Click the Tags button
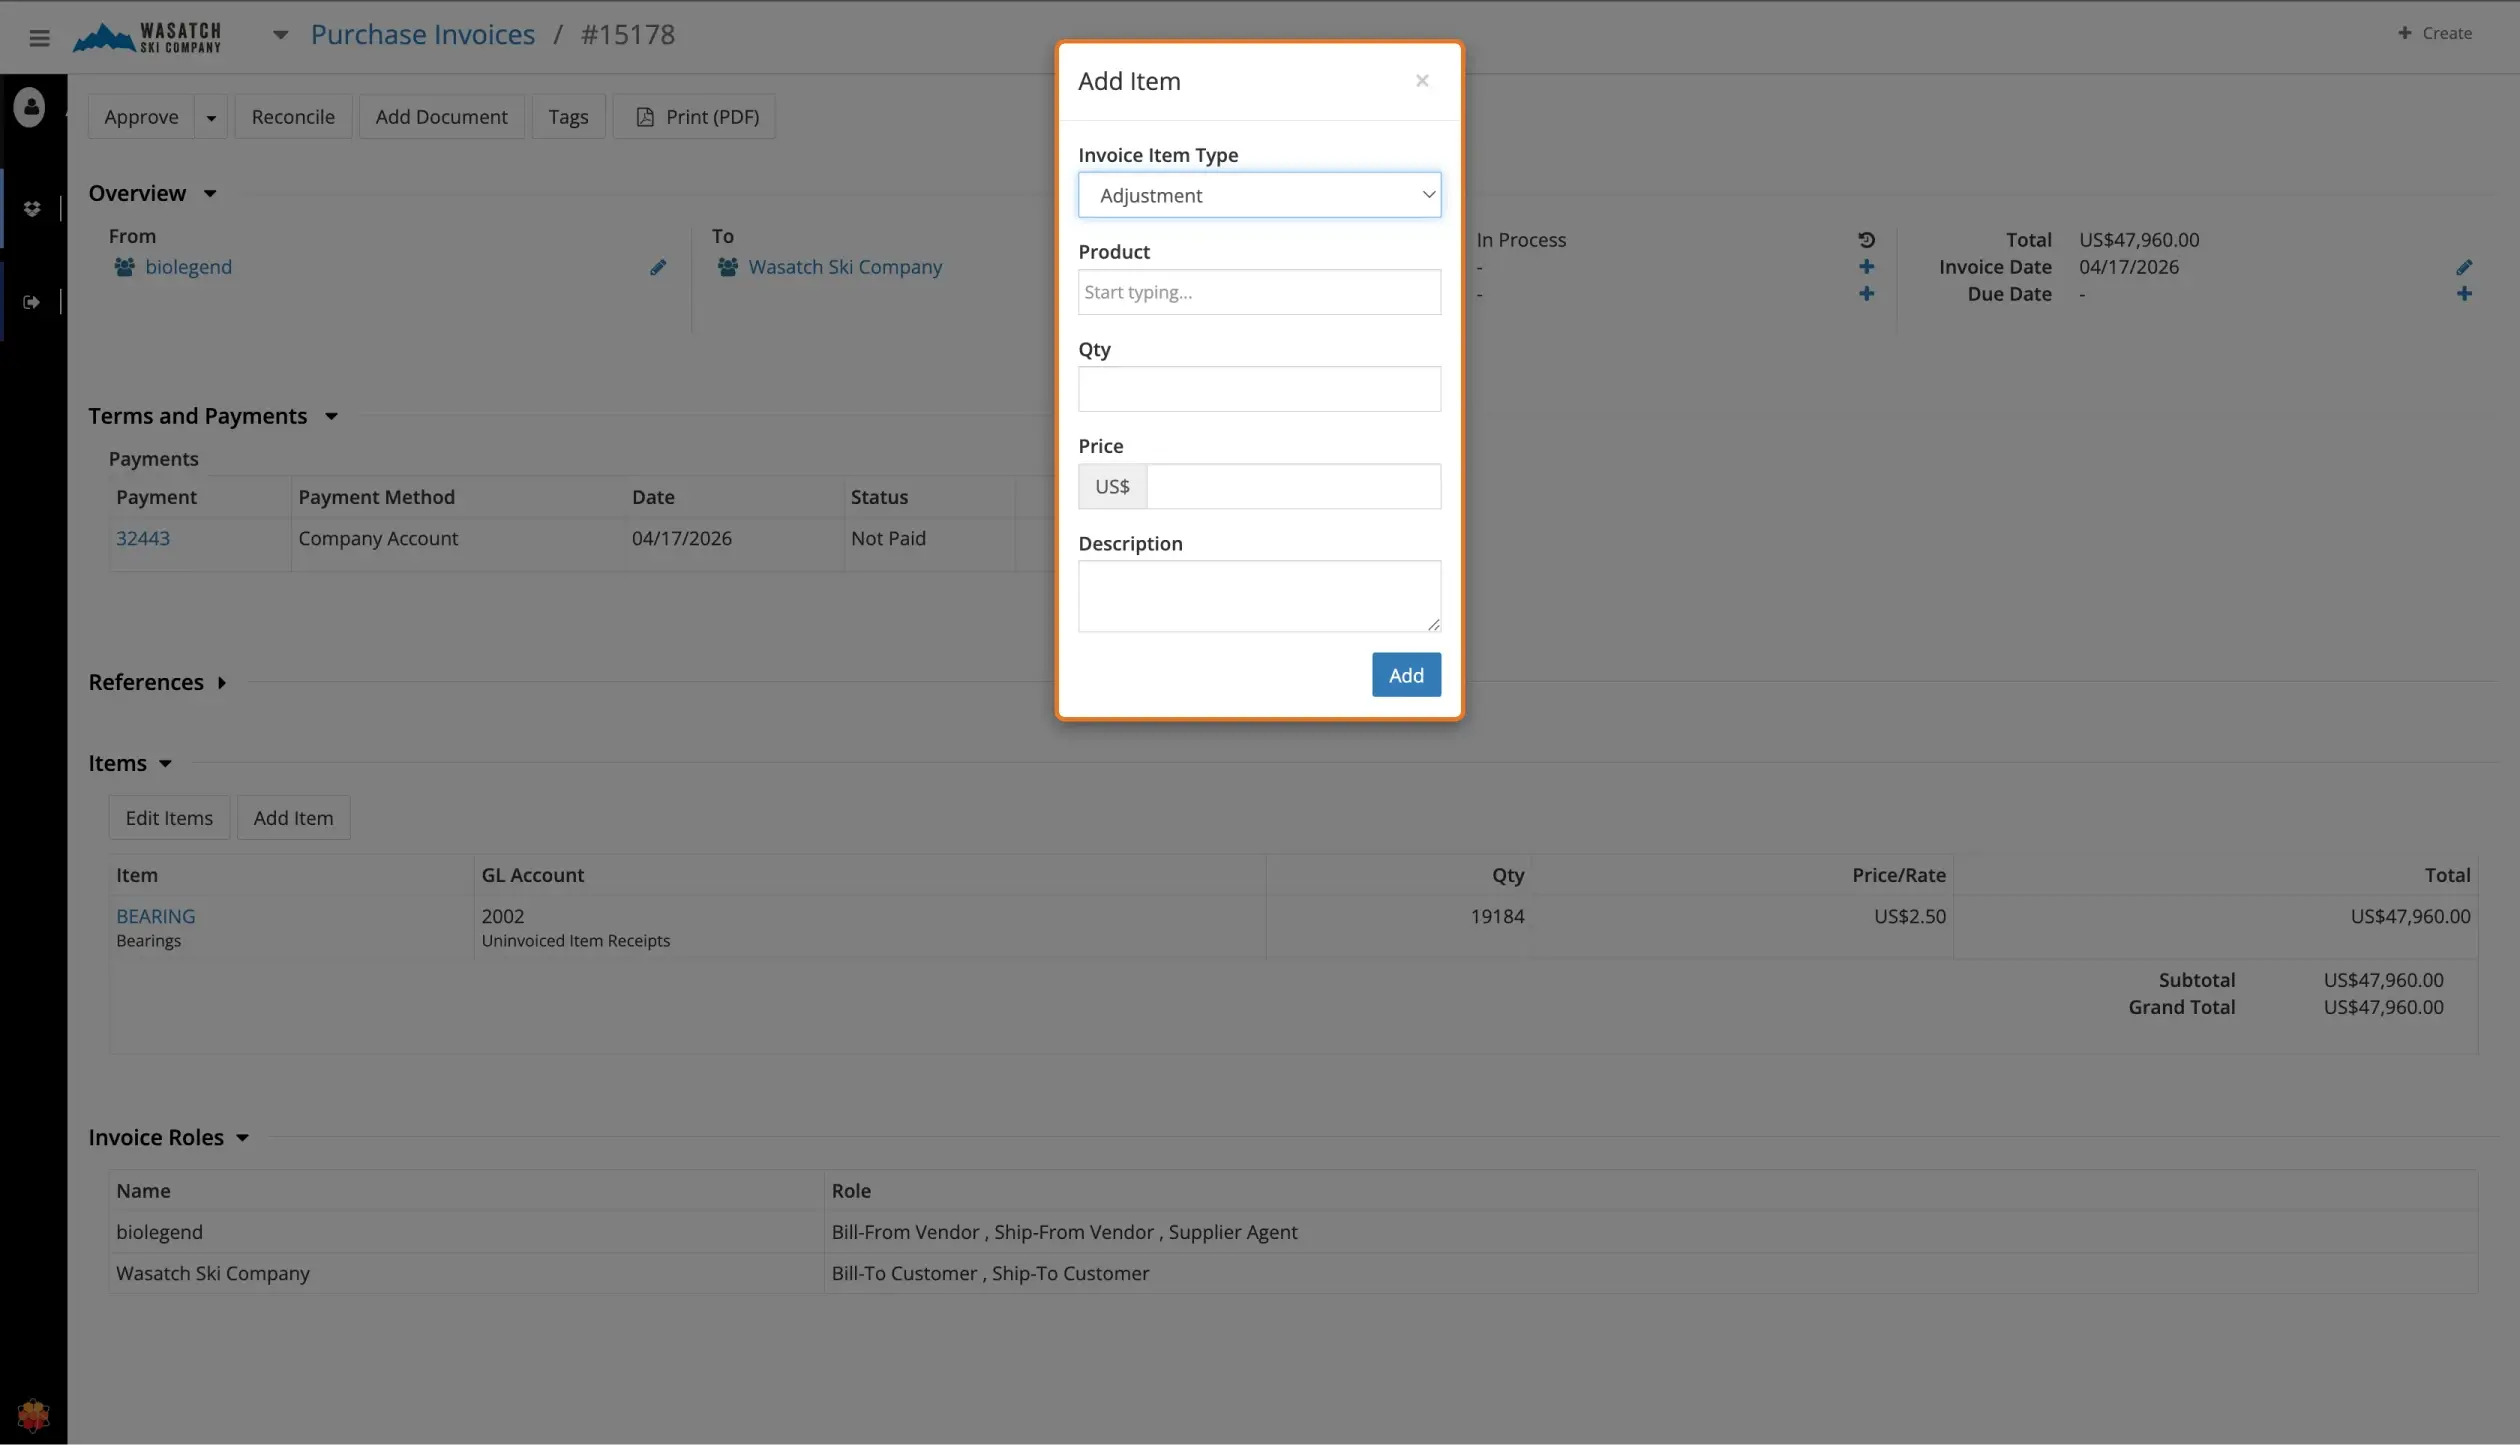This screenshot has width=2520, height=1445. (568, 117)
